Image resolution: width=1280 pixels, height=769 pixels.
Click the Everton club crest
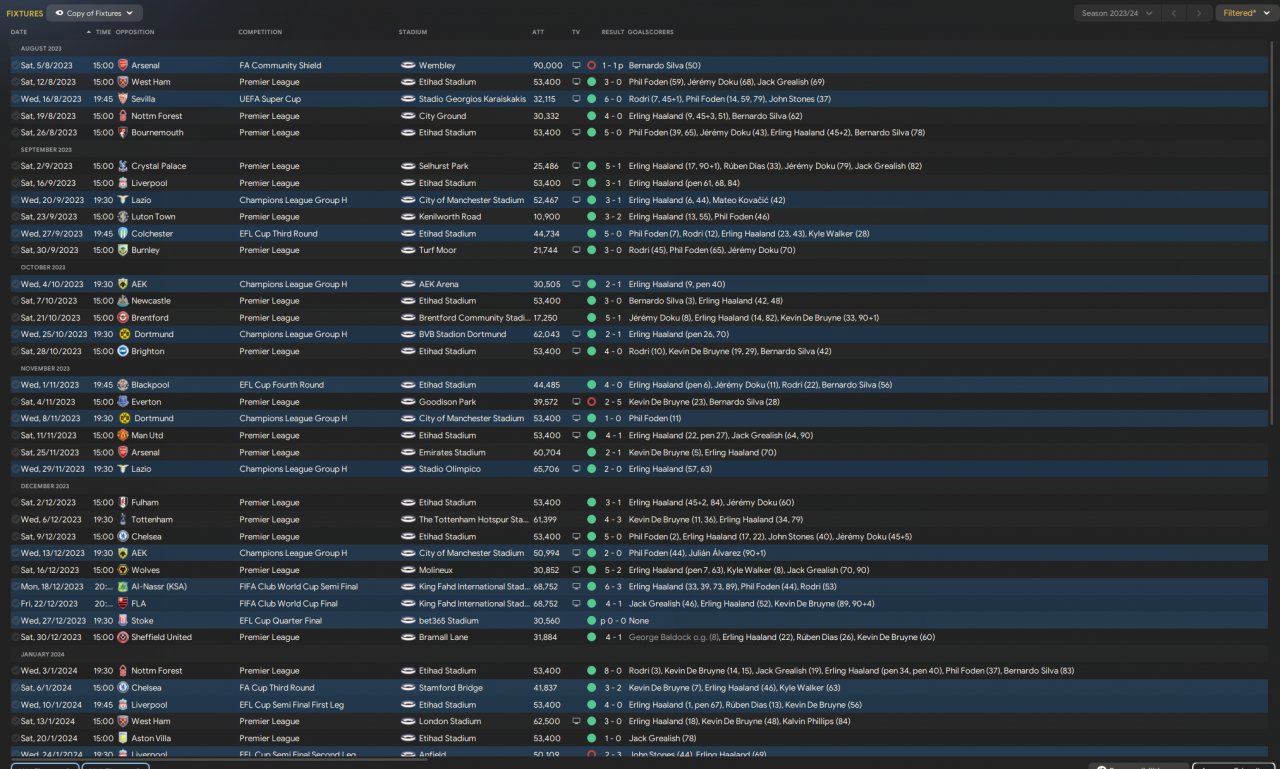click(x=122, y=402)
